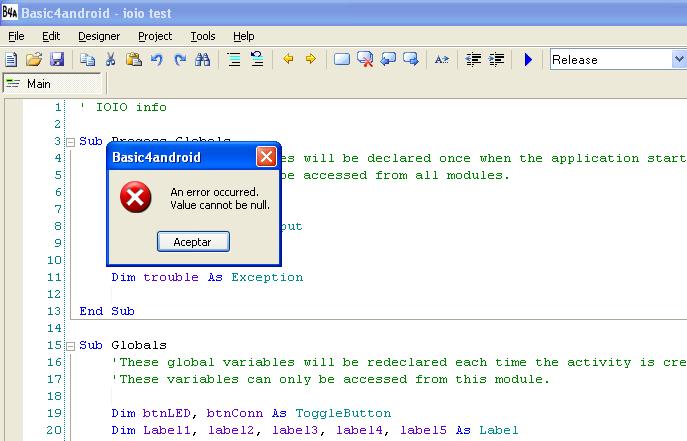Click the uncomment lines icon
Screen dimensions: 687x441
pyautogui.click(x=257, y=59)
